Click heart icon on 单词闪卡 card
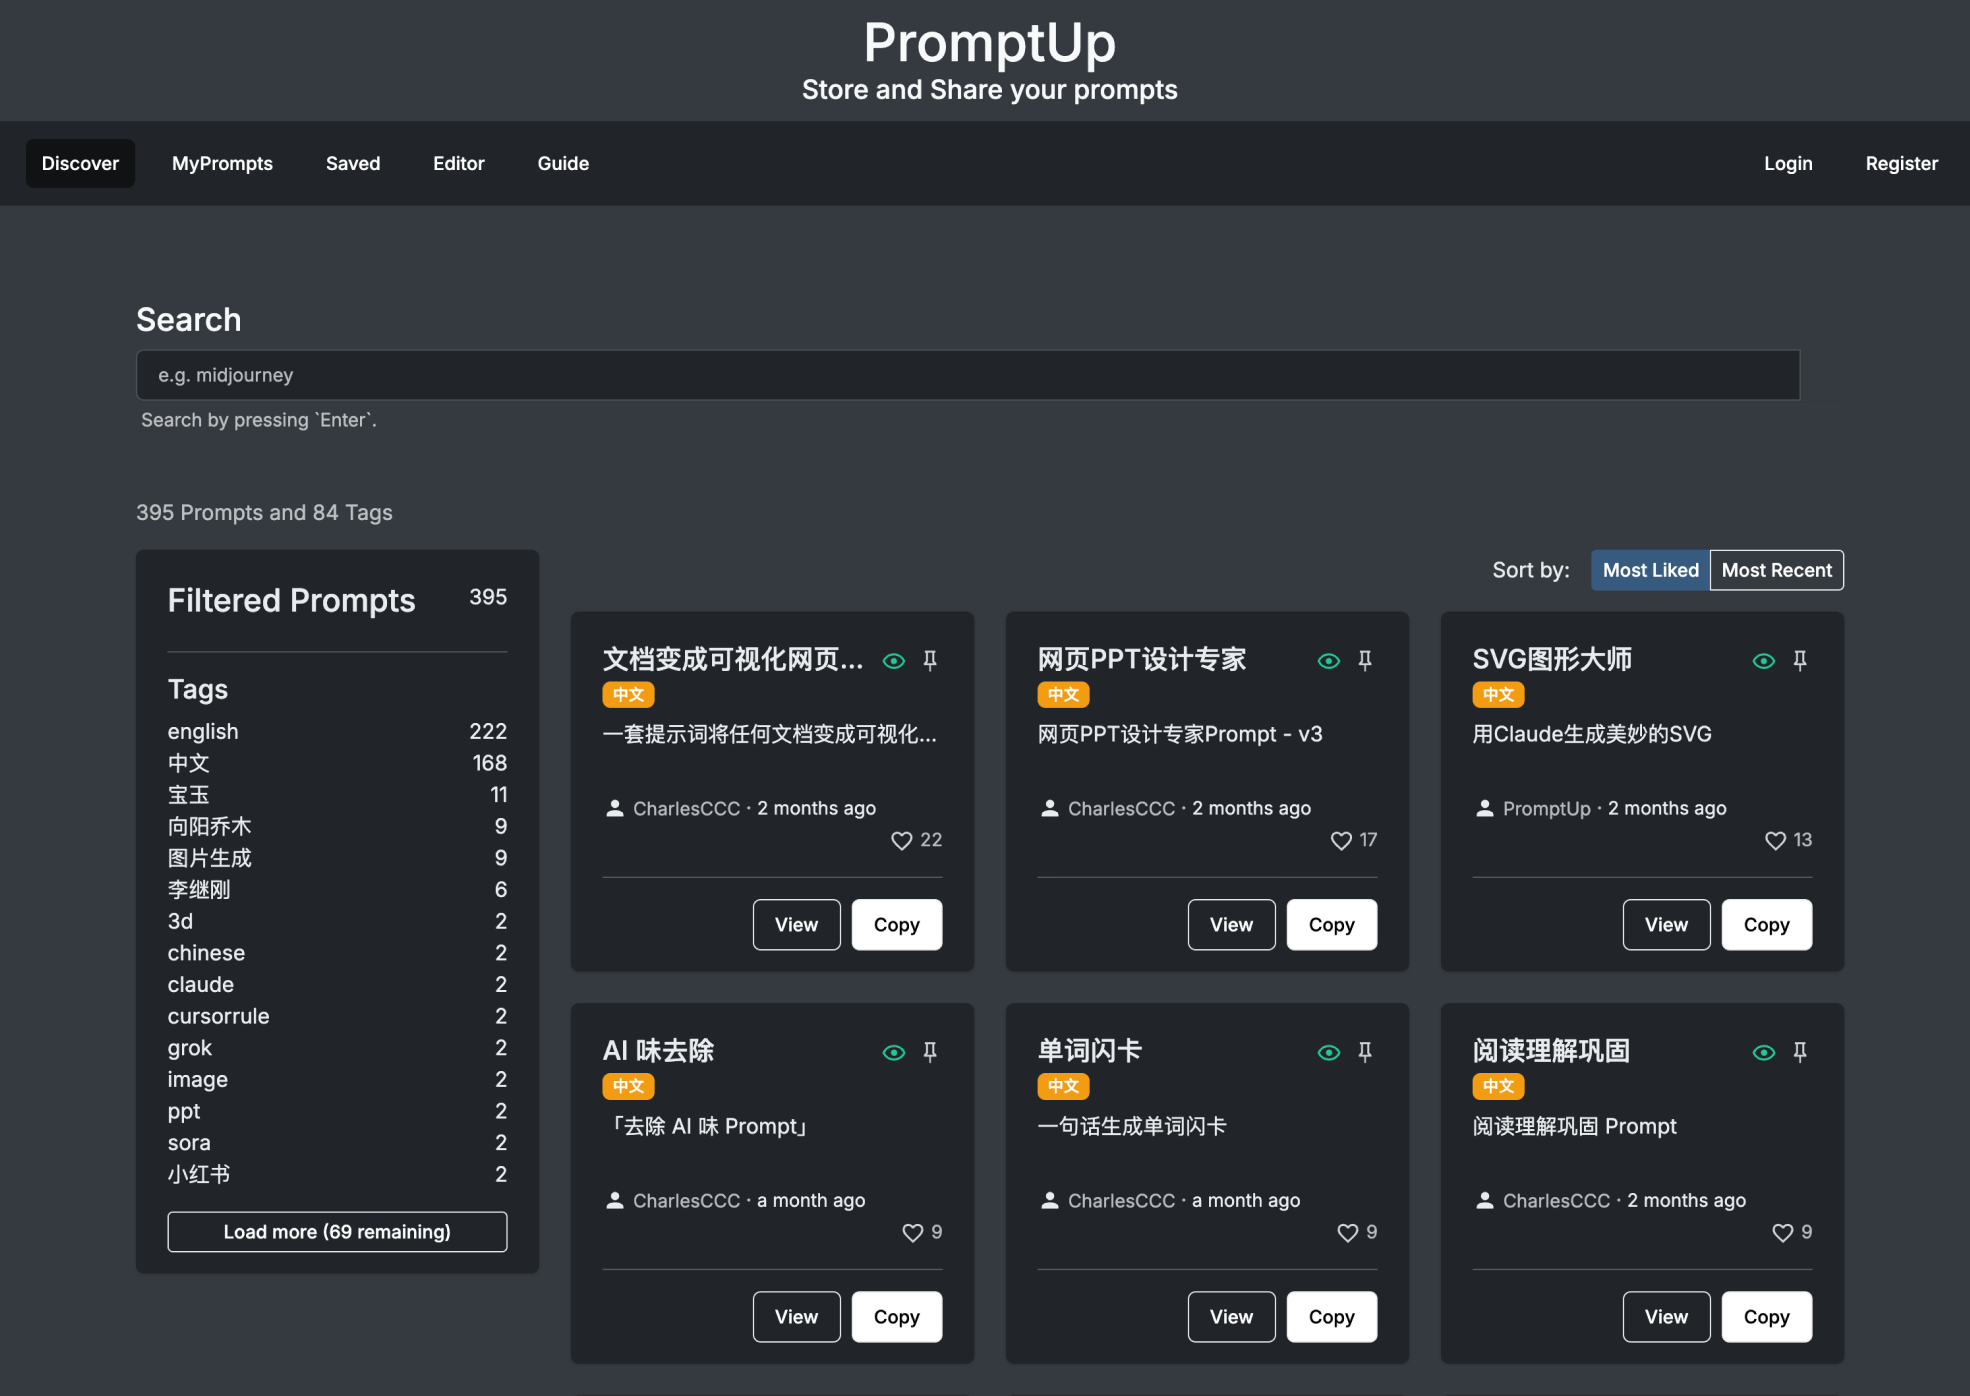1970x1396 pixels. [x=1348, y=1233]
